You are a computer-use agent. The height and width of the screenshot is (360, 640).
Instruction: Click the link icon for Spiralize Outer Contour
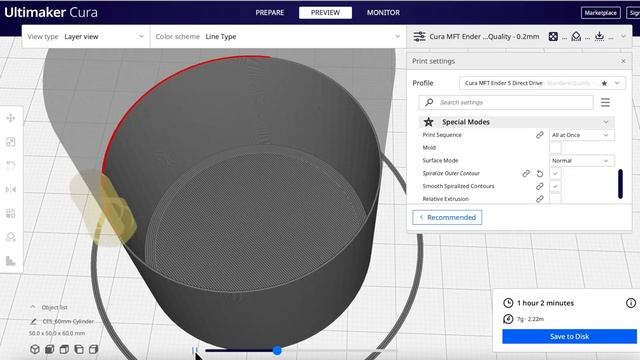pos(526,173)
